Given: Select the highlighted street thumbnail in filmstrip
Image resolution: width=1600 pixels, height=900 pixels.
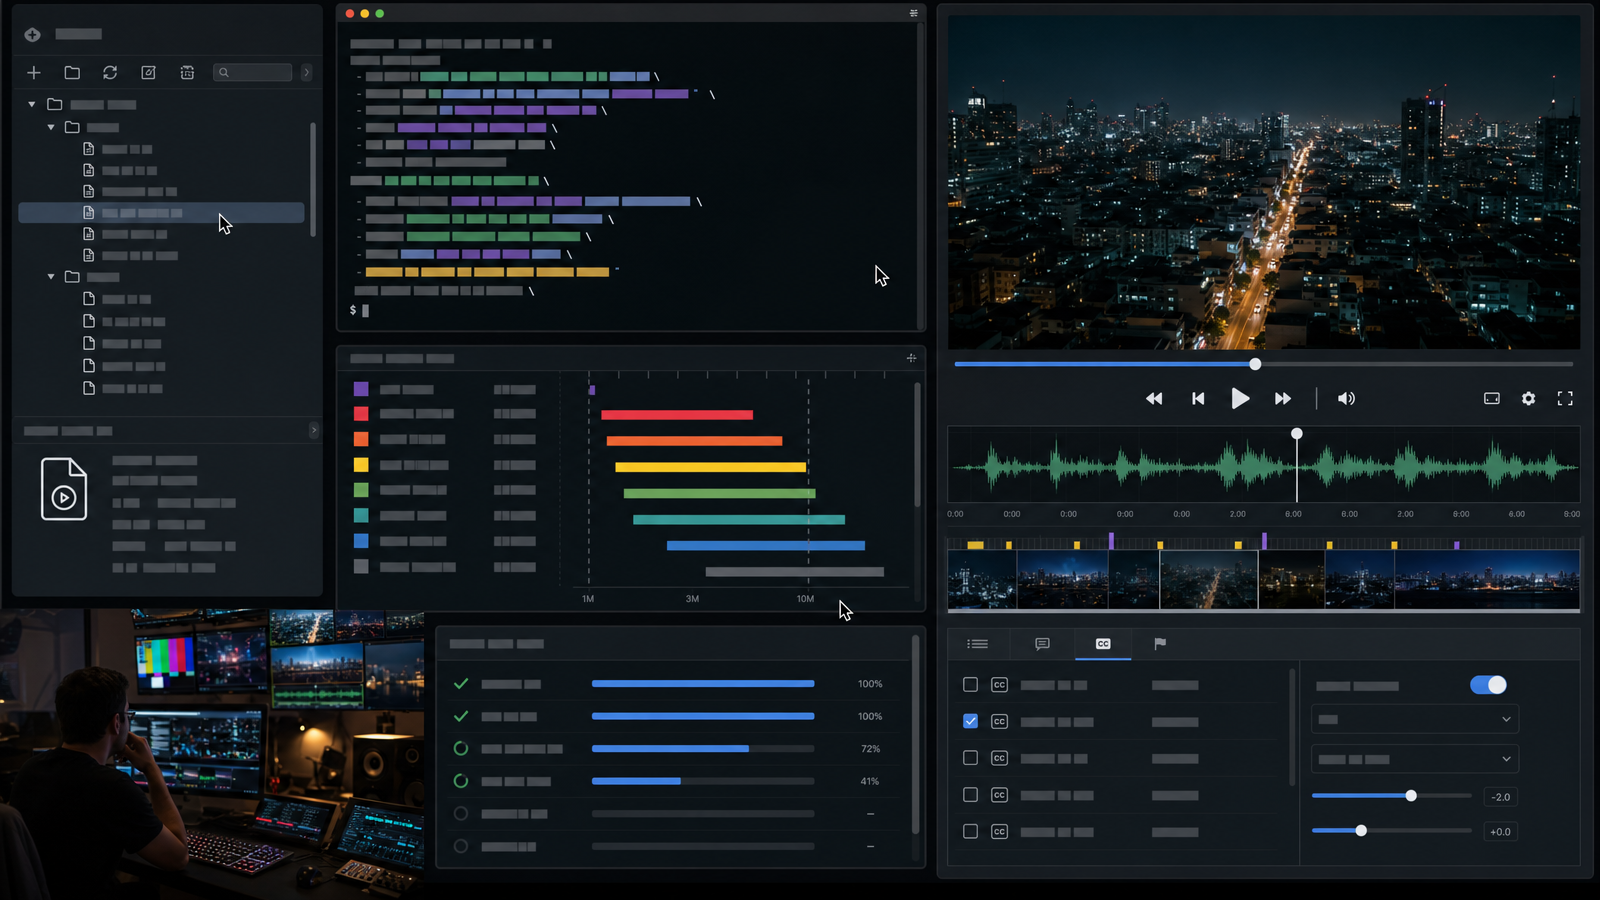Looking at the screenshot, I should (1208, 580).
